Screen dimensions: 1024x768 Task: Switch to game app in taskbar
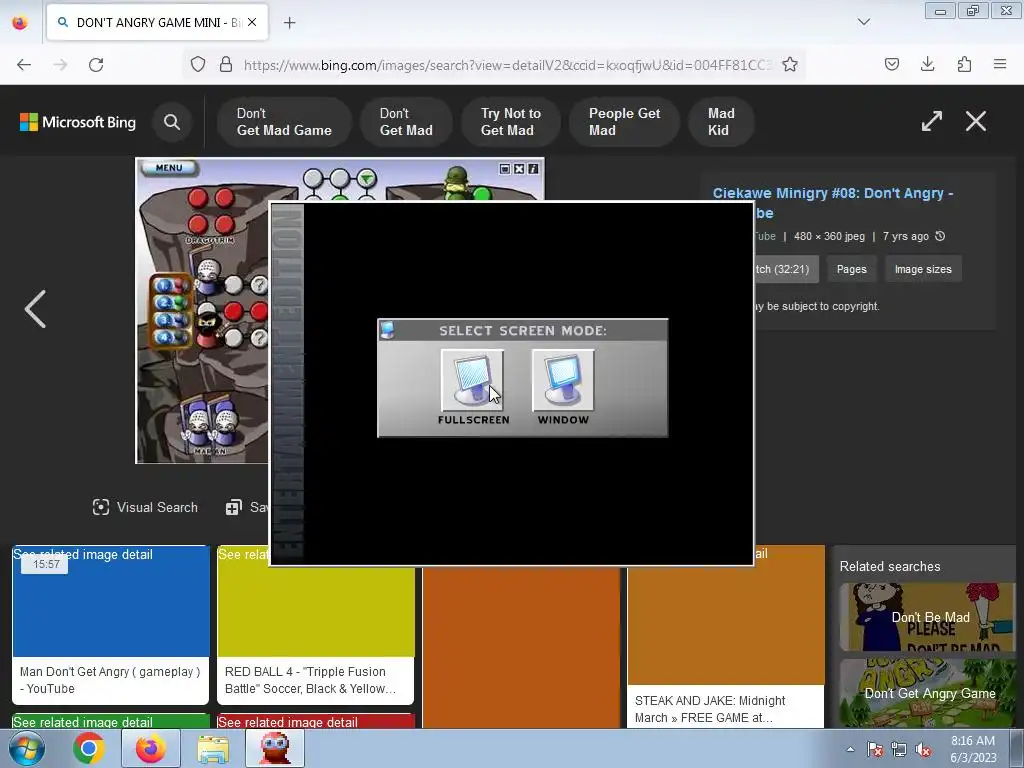coord(275,748)
